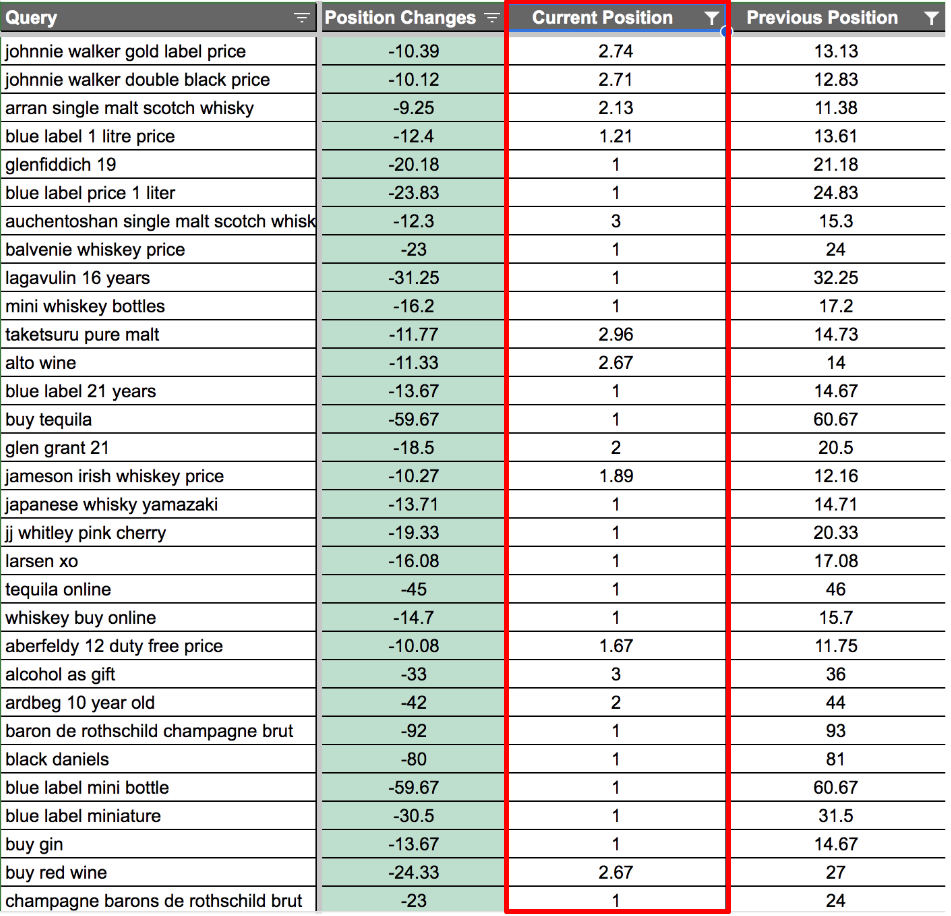The image size is (951, 916).
Task: Open the Query column filter icon
Action: click(x=301, y=18)
